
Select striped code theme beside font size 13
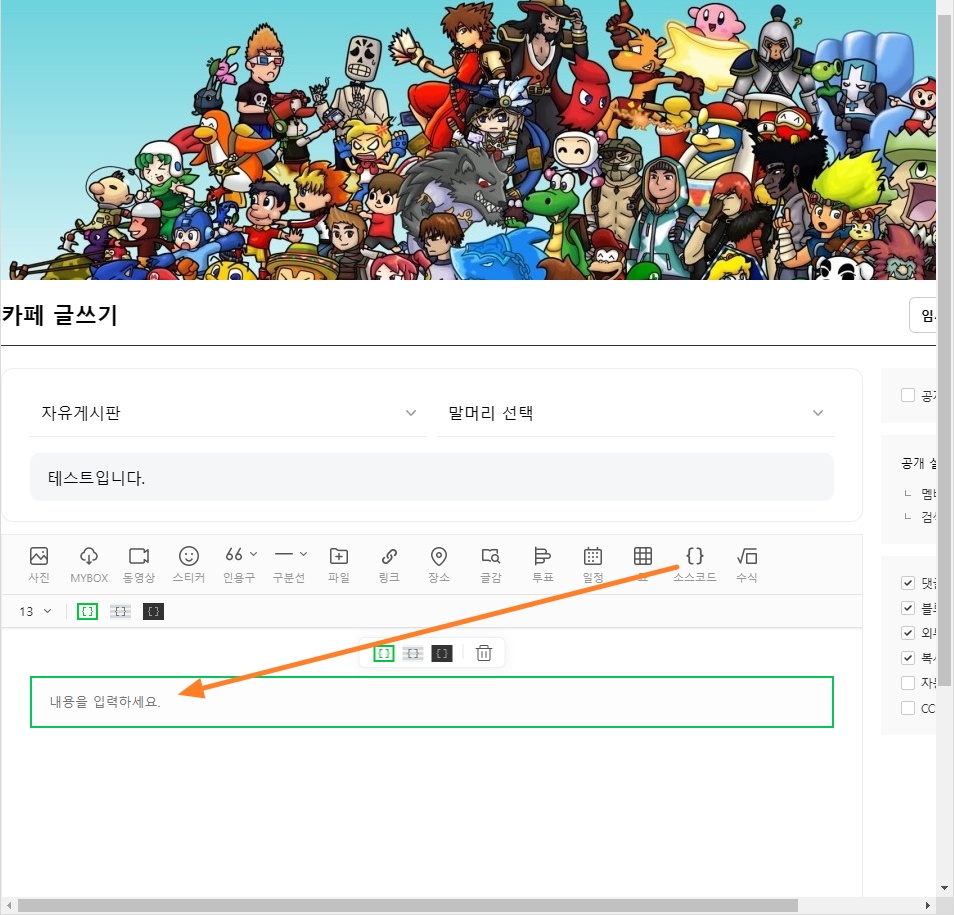[120, 611]
